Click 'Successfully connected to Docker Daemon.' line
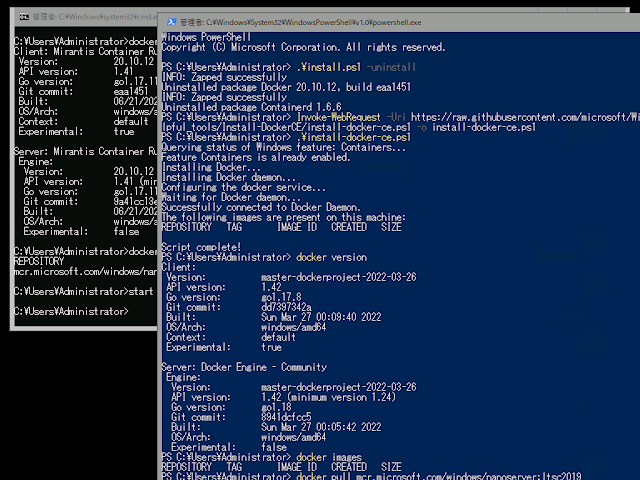 click(261, 207)
